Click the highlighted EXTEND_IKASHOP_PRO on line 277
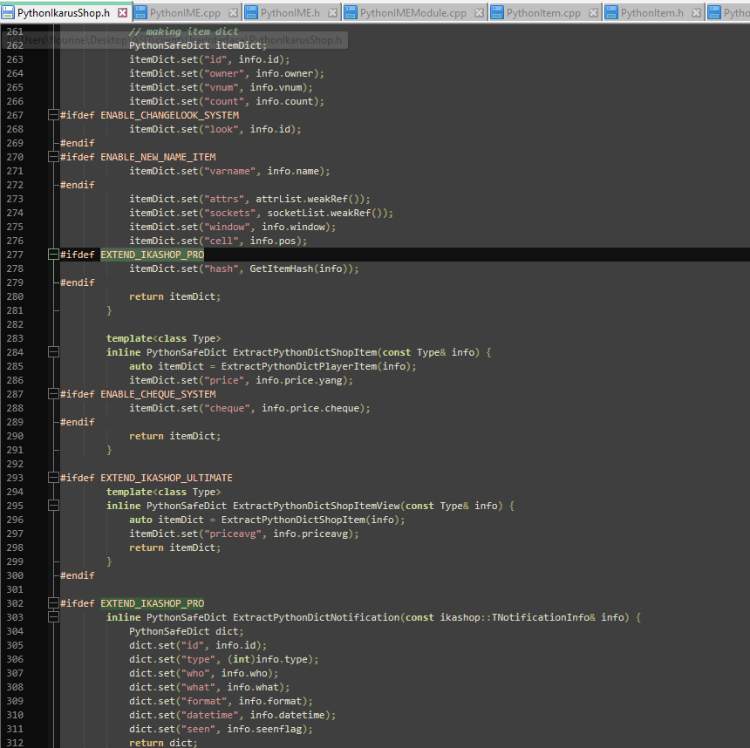Screen dimensions: 750x748 coord(152,254)
